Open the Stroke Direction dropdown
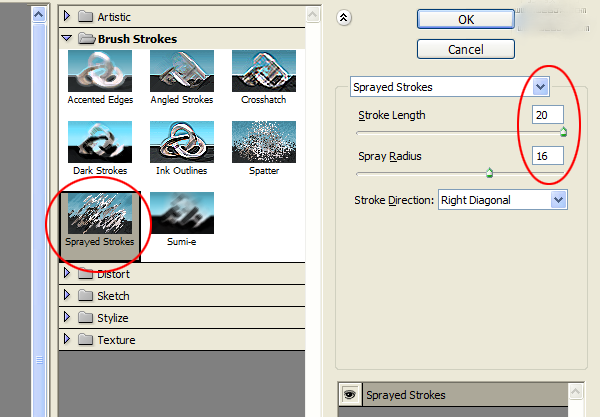This screenshot has height=417, width=600. click(x=558, y=200)
